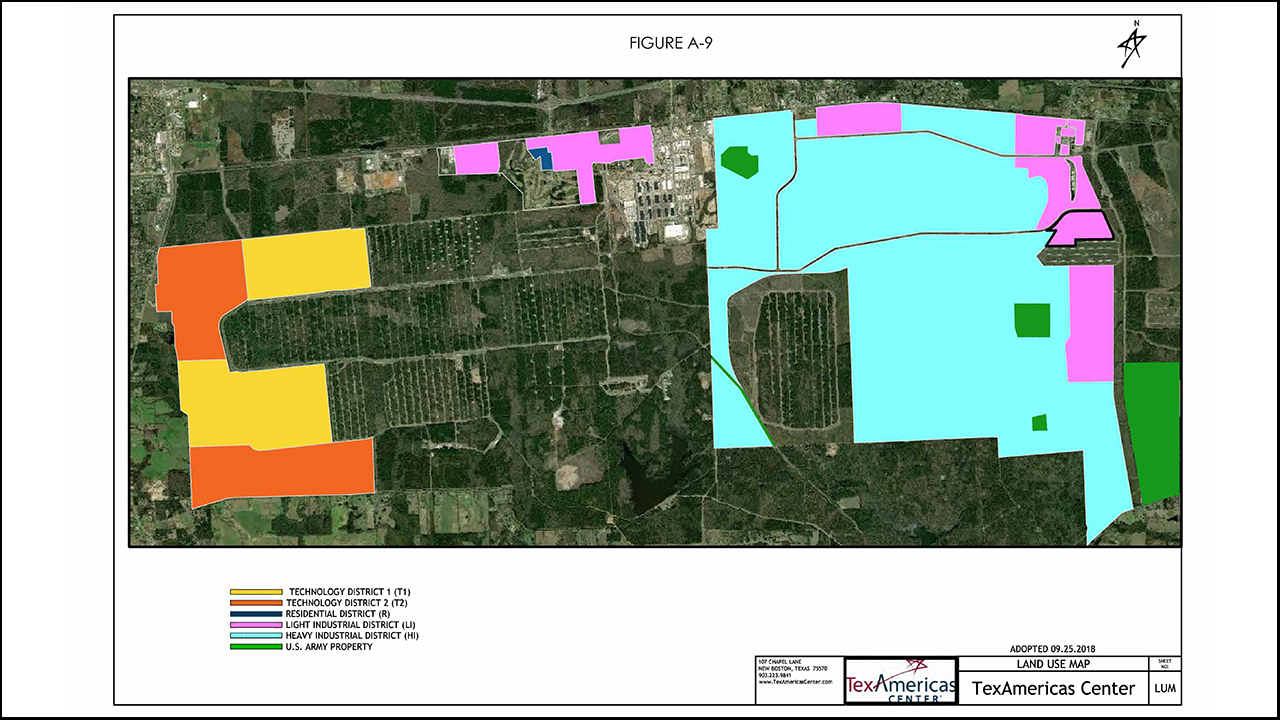Click the north arrow compass symbol
Viewport: 1280px width, 720px height.
point(1132,44)
